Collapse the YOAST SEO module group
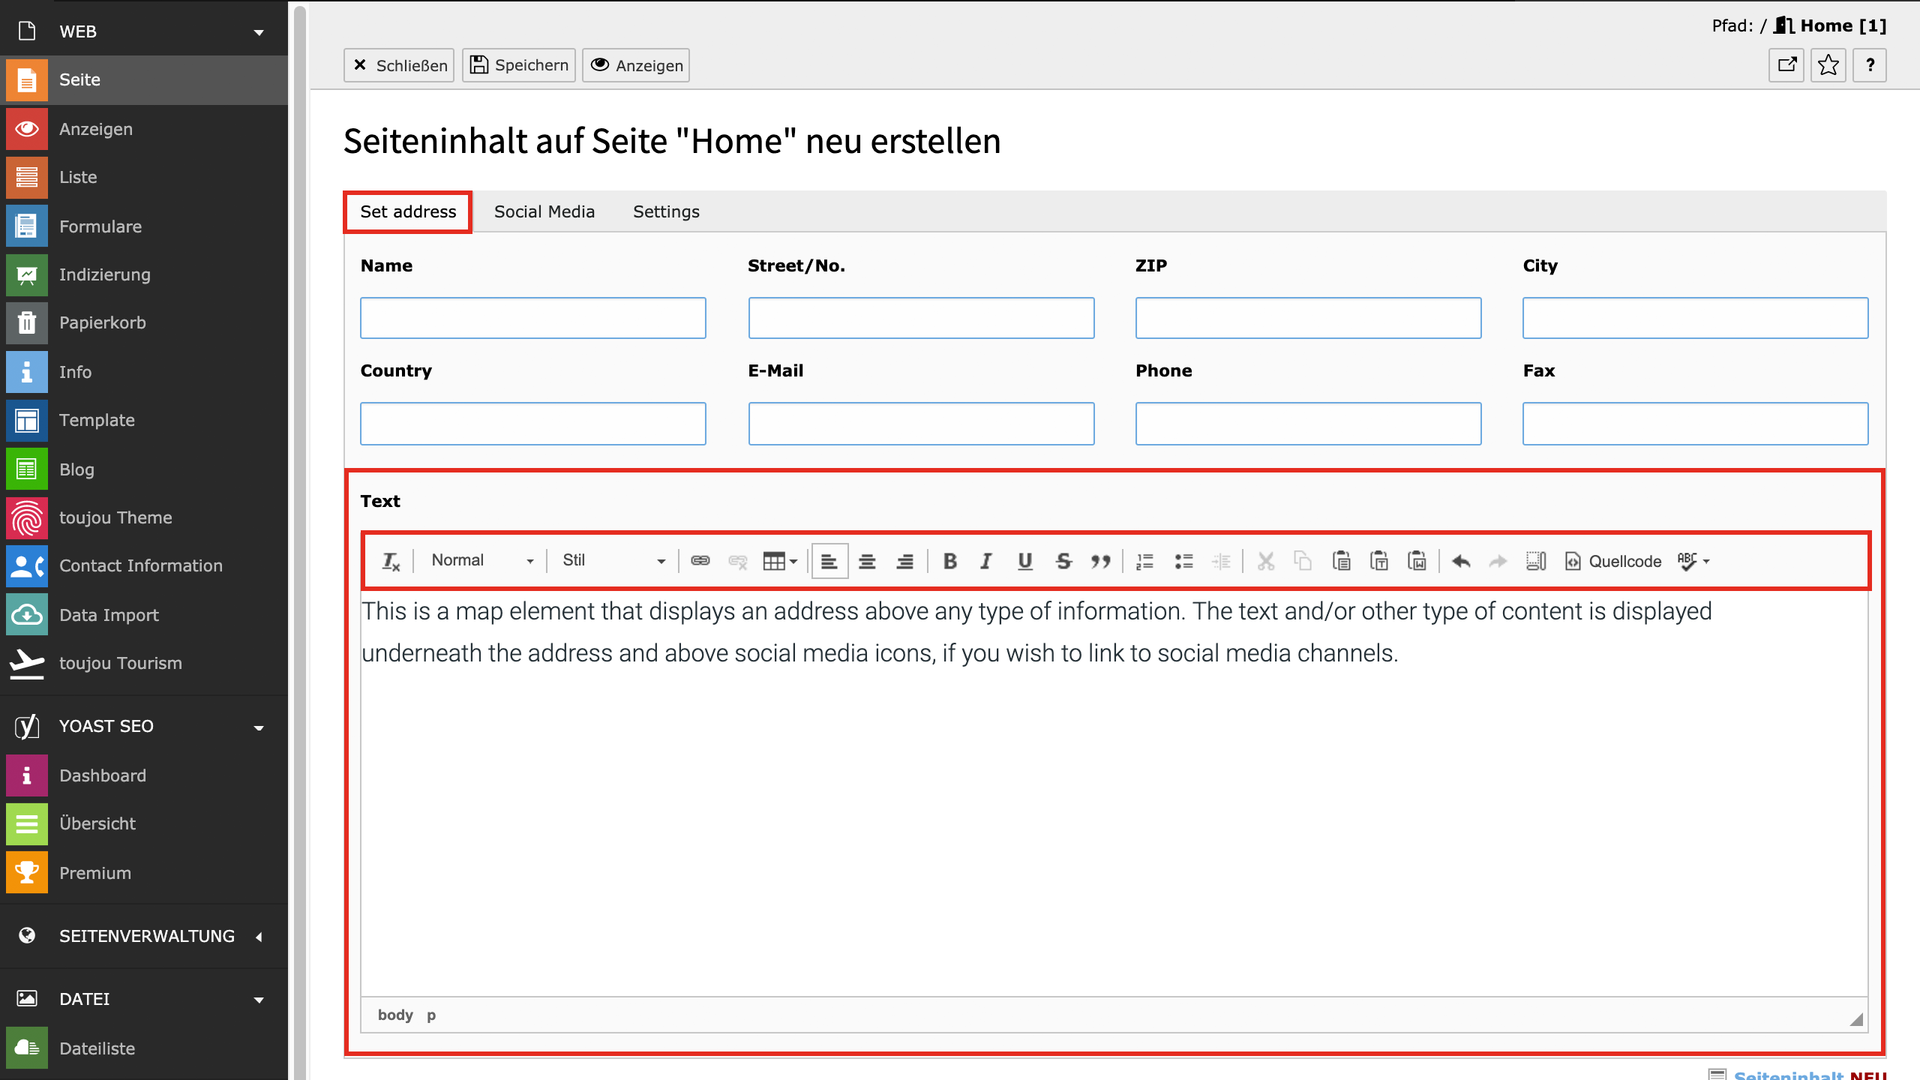Image resolution: width=1920 pixels, height=1080 pixels. click(259, 727)
